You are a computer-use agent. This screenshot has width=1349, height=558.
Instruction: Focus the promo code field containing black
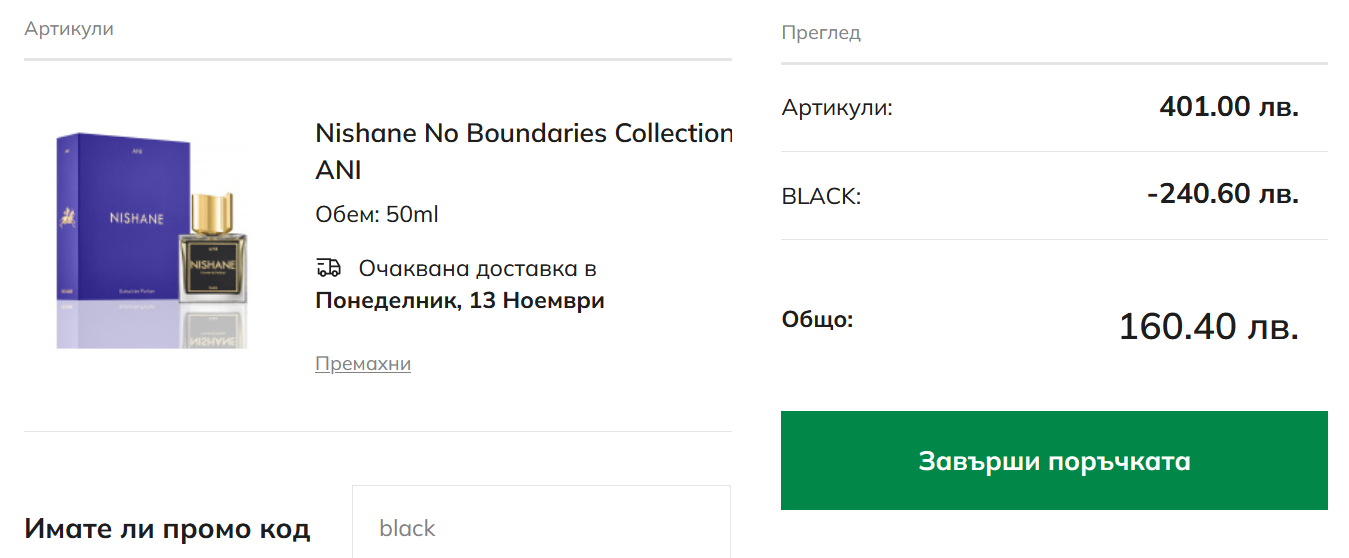[540, 527]
